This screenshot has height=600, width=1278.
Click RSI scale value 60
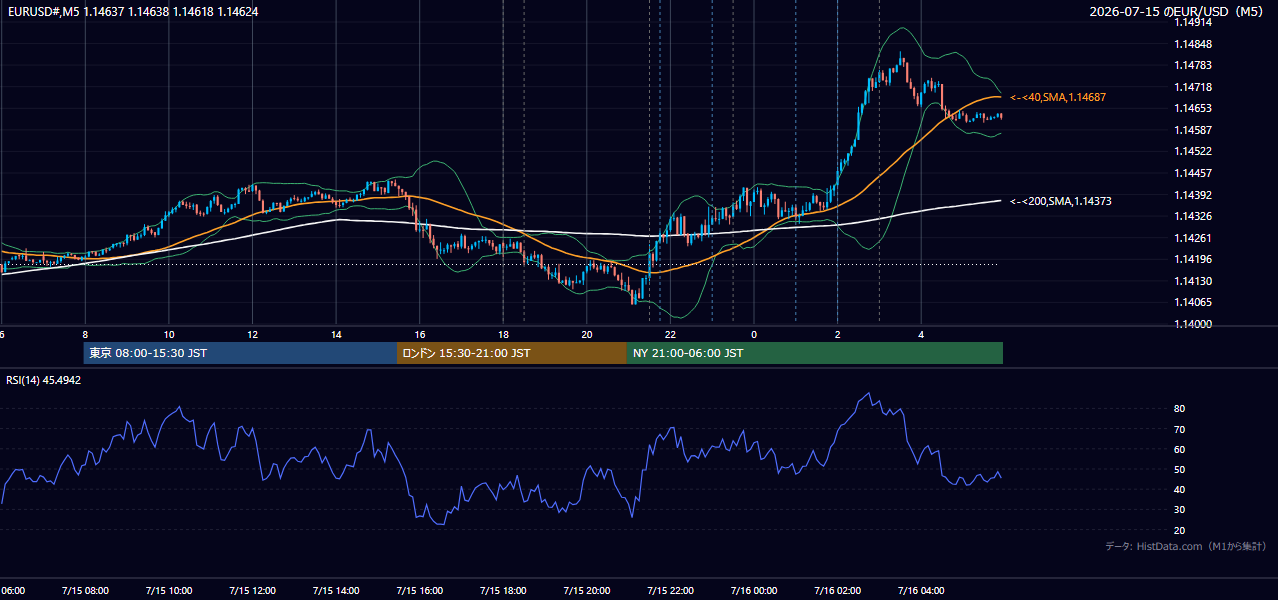[1179, 449]
